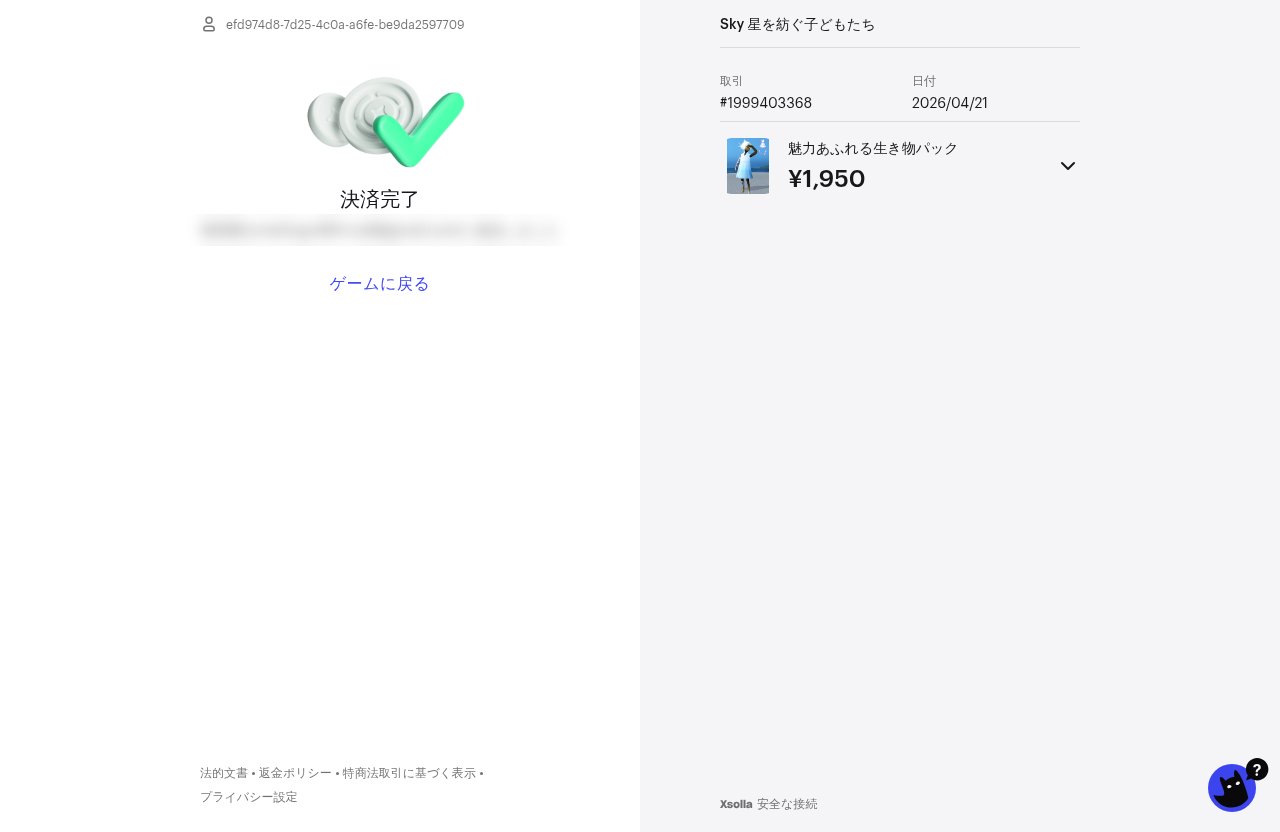
Task: Select the user ID efd974d8 text
Action: pyautogui.click(x=345, y=24)
